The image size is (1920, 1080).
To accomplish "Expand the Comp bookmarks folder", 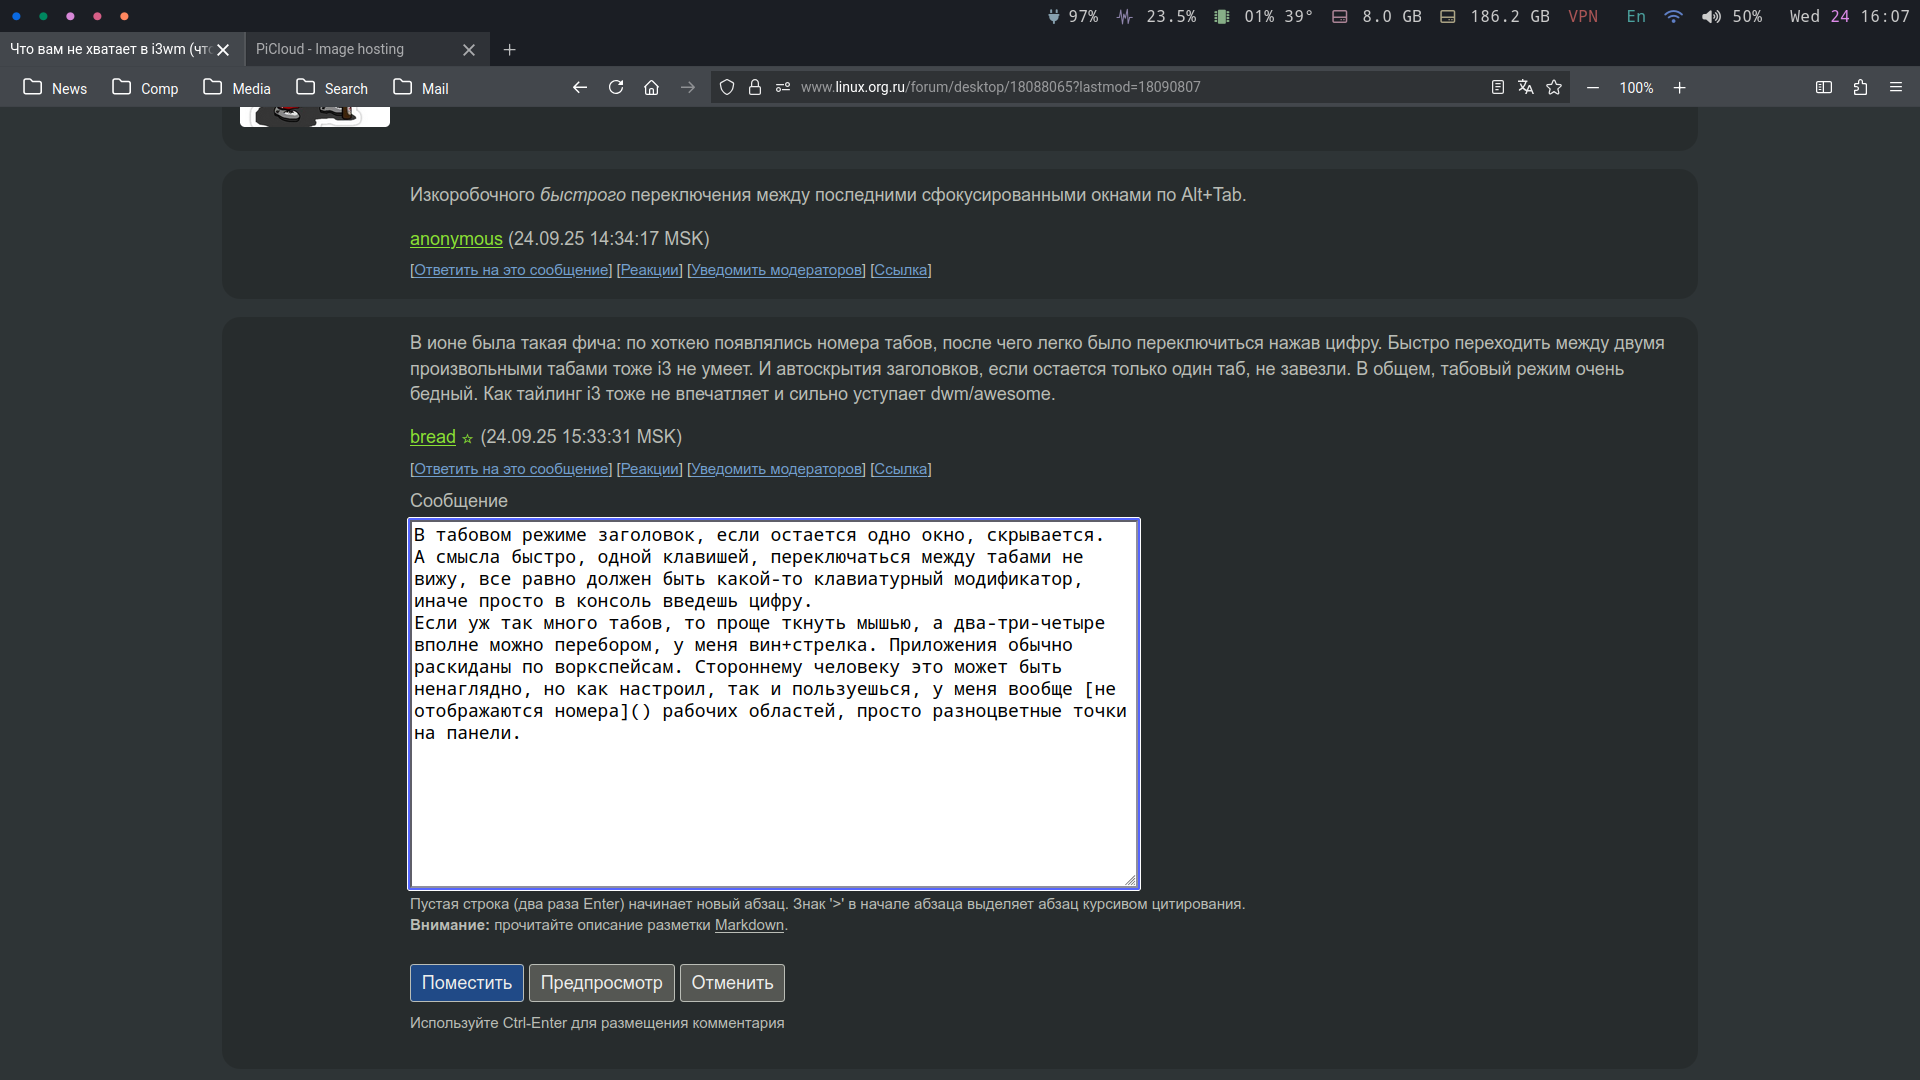I will 145,88.
